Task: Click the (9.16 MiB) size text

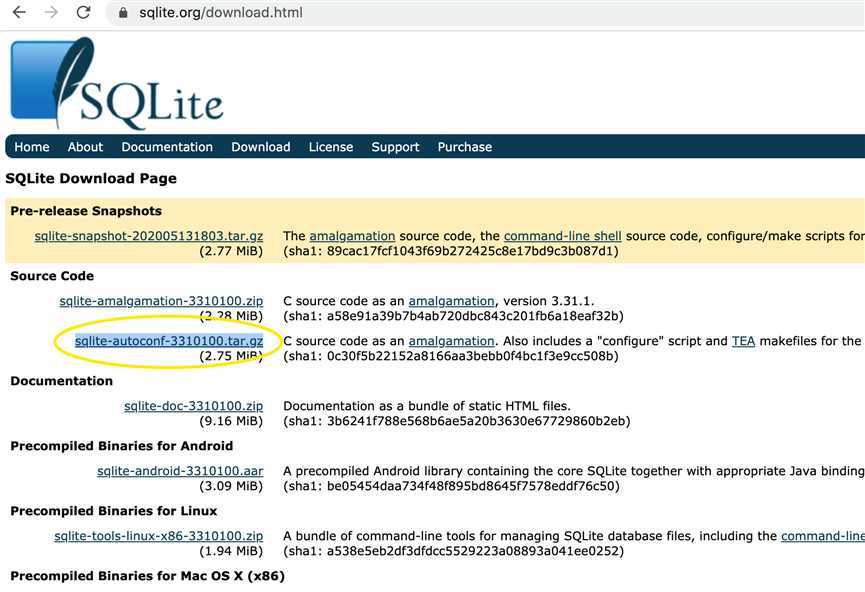Action: coord(231,421)
